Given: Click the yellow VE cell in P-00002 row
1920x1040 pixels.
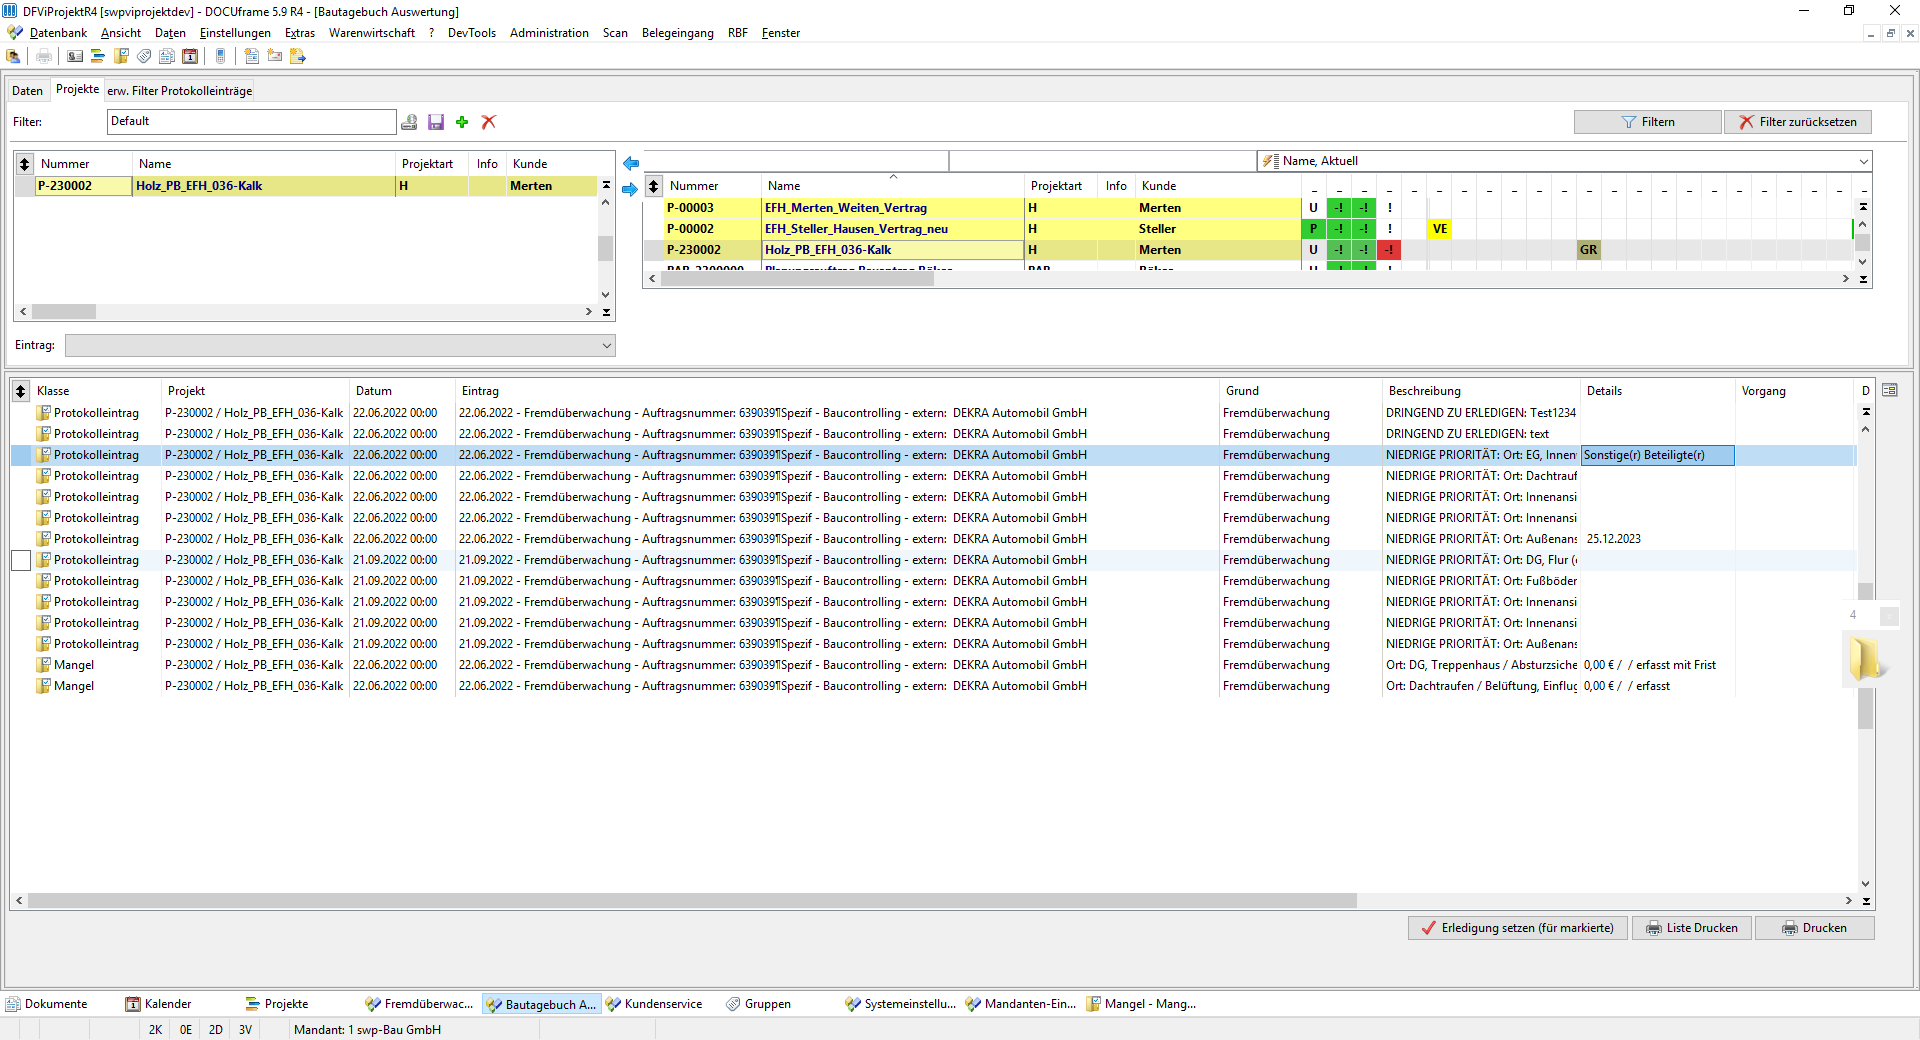Looking at the screenshot, I should point(1439,229).
